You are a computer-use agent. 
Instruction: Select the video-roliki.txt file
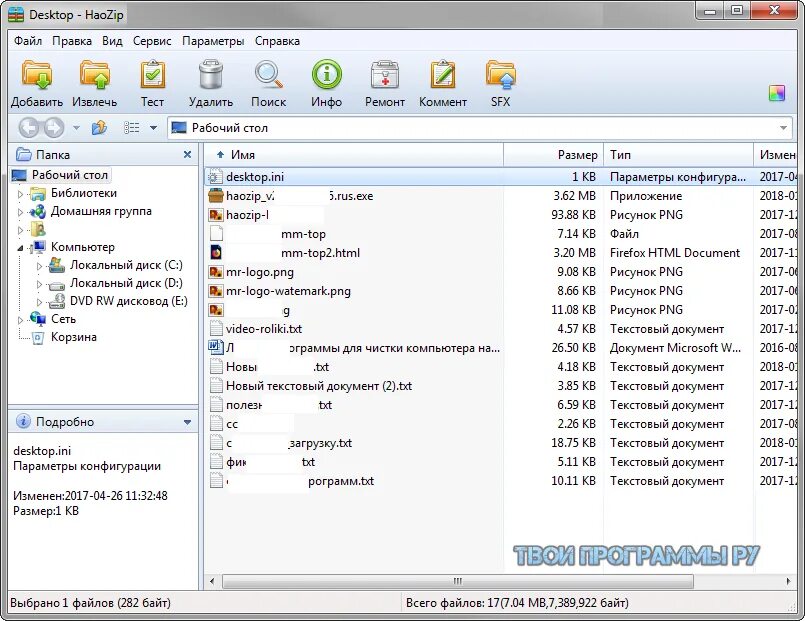point(264,329)
